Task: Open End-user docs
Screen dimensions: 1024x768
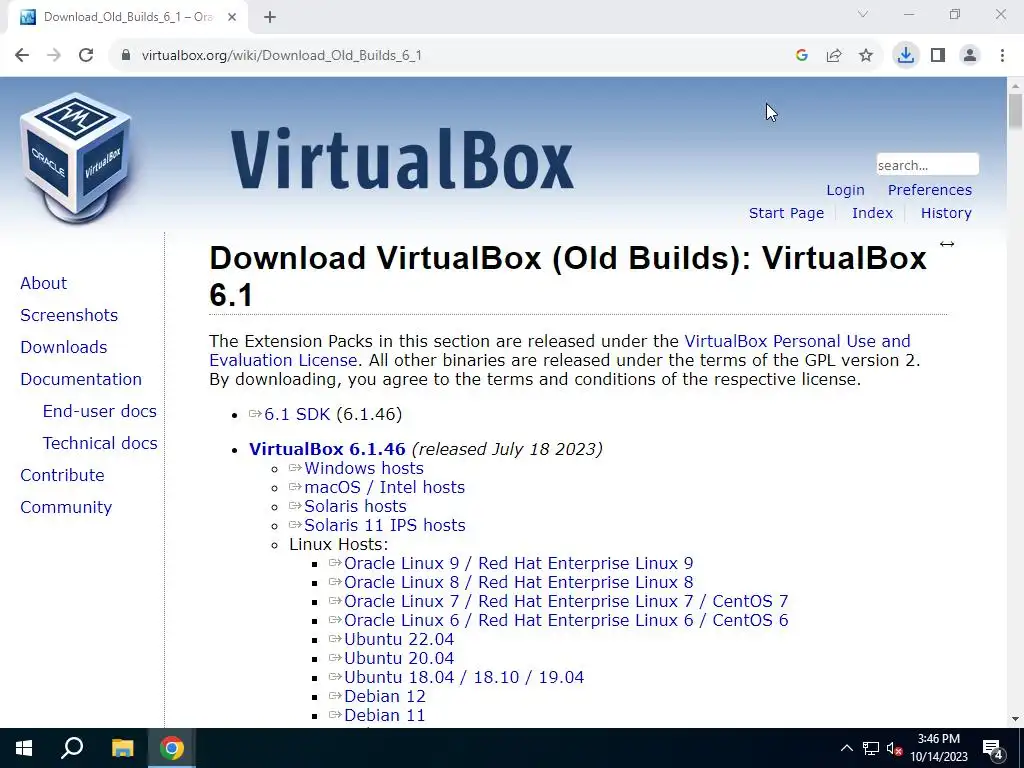Action: pos(99,411)
